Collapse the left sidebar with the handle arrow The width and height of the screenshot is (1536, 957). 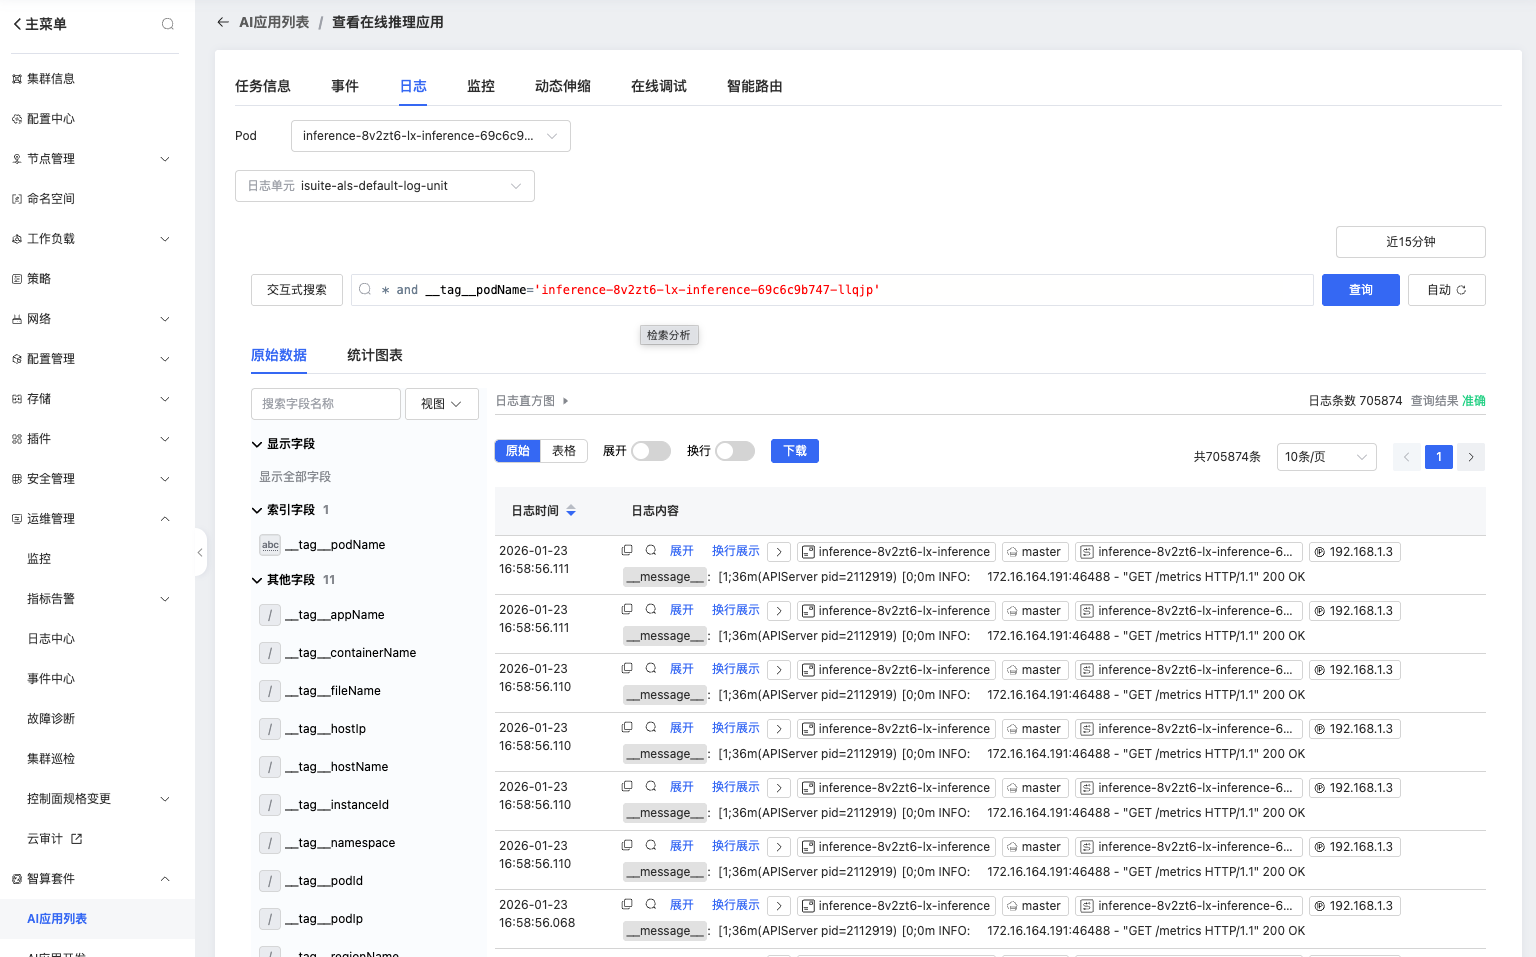click(x=200, y=552)
